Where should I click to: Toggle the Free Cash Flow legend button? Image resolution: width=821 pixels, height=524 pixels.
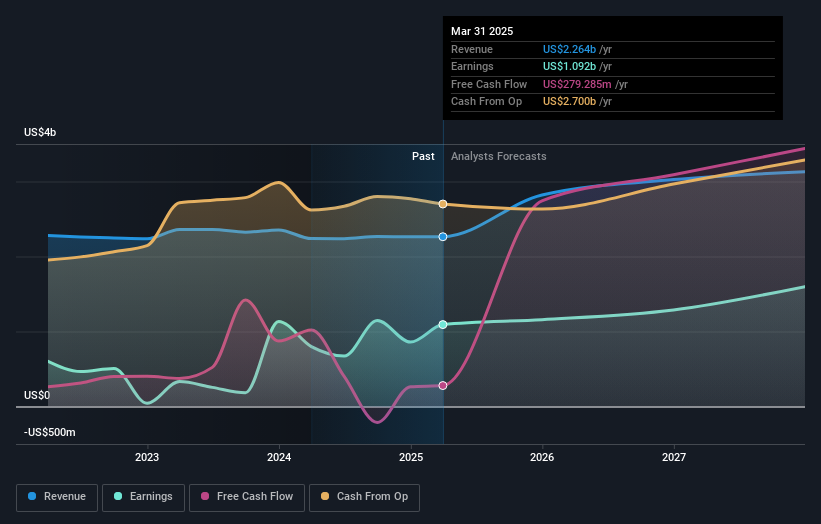pos(247,497)
